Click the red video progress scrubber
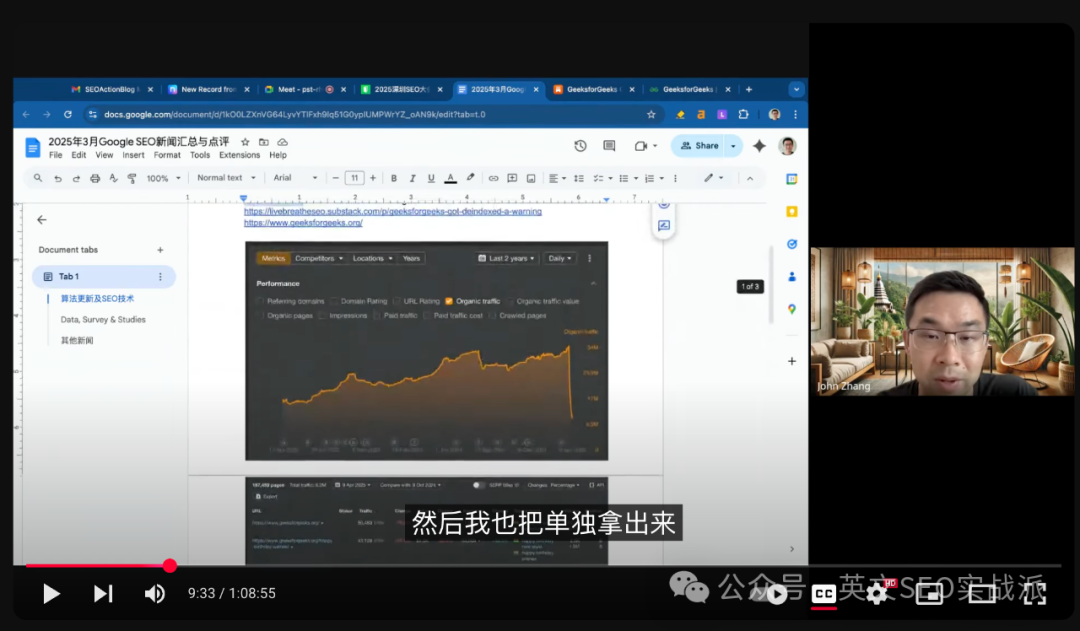The image size is (1080, 631). click(169, 566)
